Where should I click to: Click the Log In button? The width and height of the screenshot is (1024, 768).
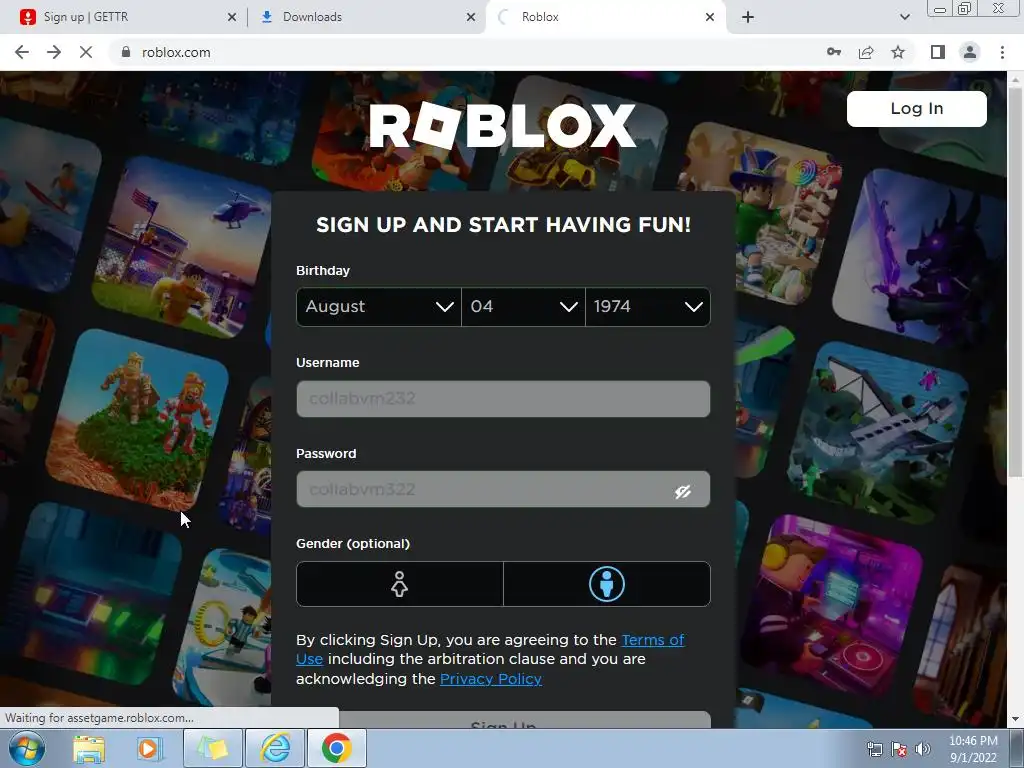point(916,108)
